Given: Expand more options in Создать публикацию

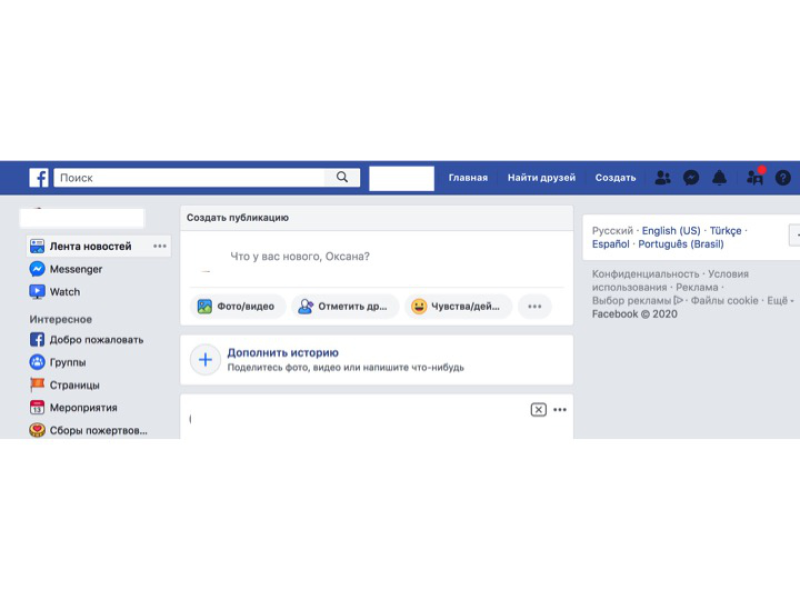Looking at the screenshot, I should click(x=535, y=306).
